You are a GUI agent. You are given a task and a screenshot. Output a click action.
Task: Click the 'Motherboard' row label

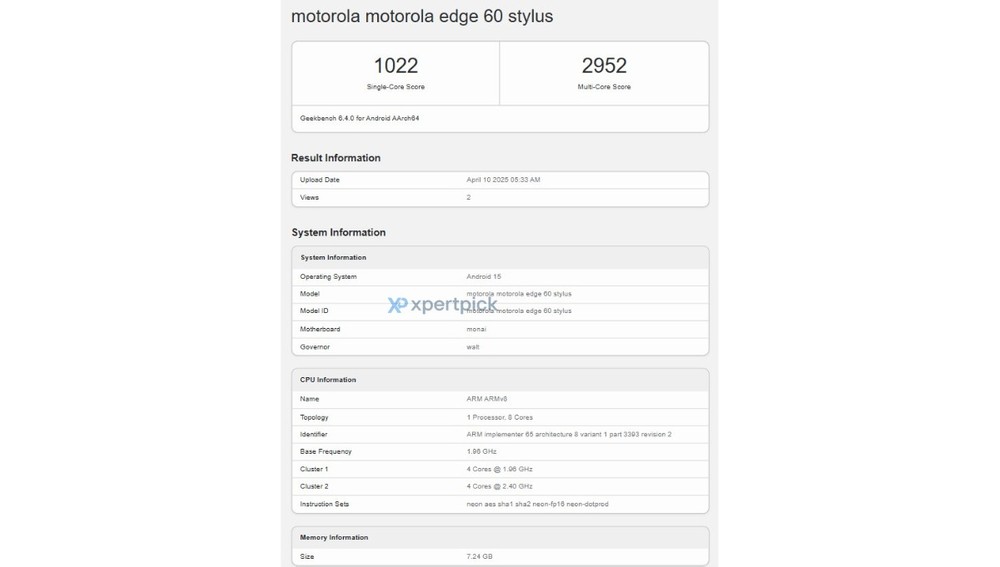pyautogui.click(x=320, y=329)
